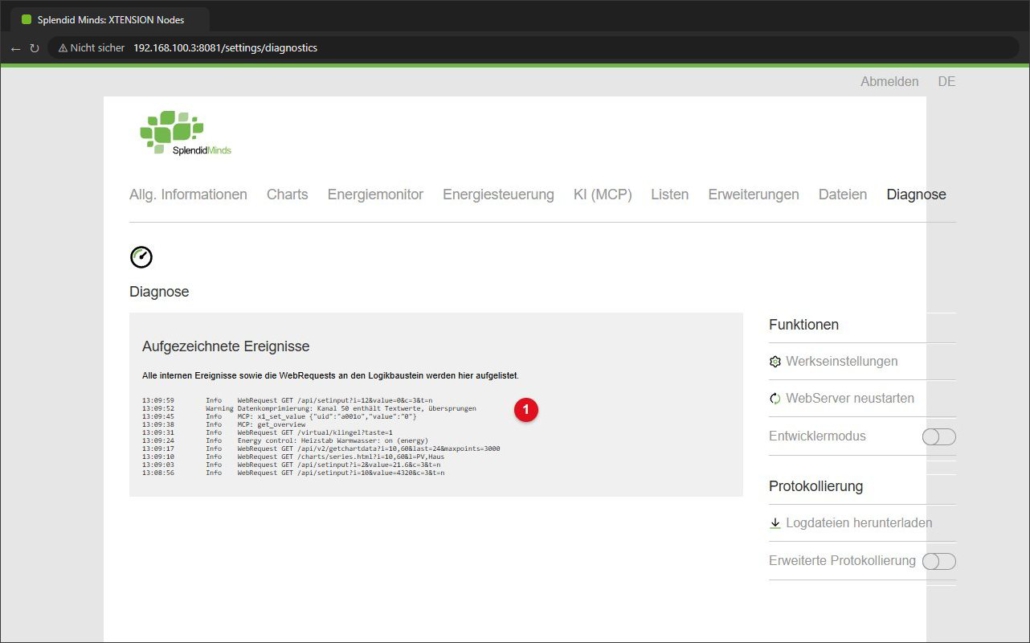Viewport: 1030px width, 643px height.
Task: Click the 'Protokollierung' section heading
Action: [816, 486]
